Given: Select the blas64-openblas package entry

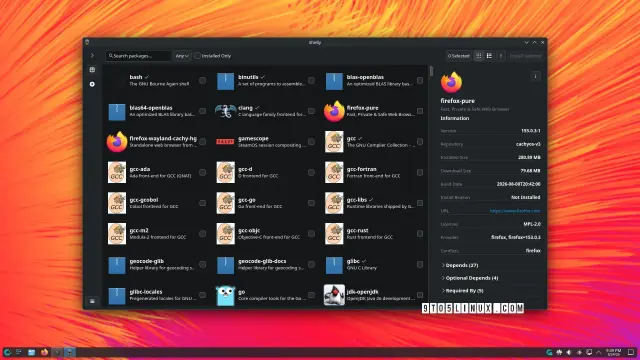Looking at the screenshot, I should [x=157, y=111].
